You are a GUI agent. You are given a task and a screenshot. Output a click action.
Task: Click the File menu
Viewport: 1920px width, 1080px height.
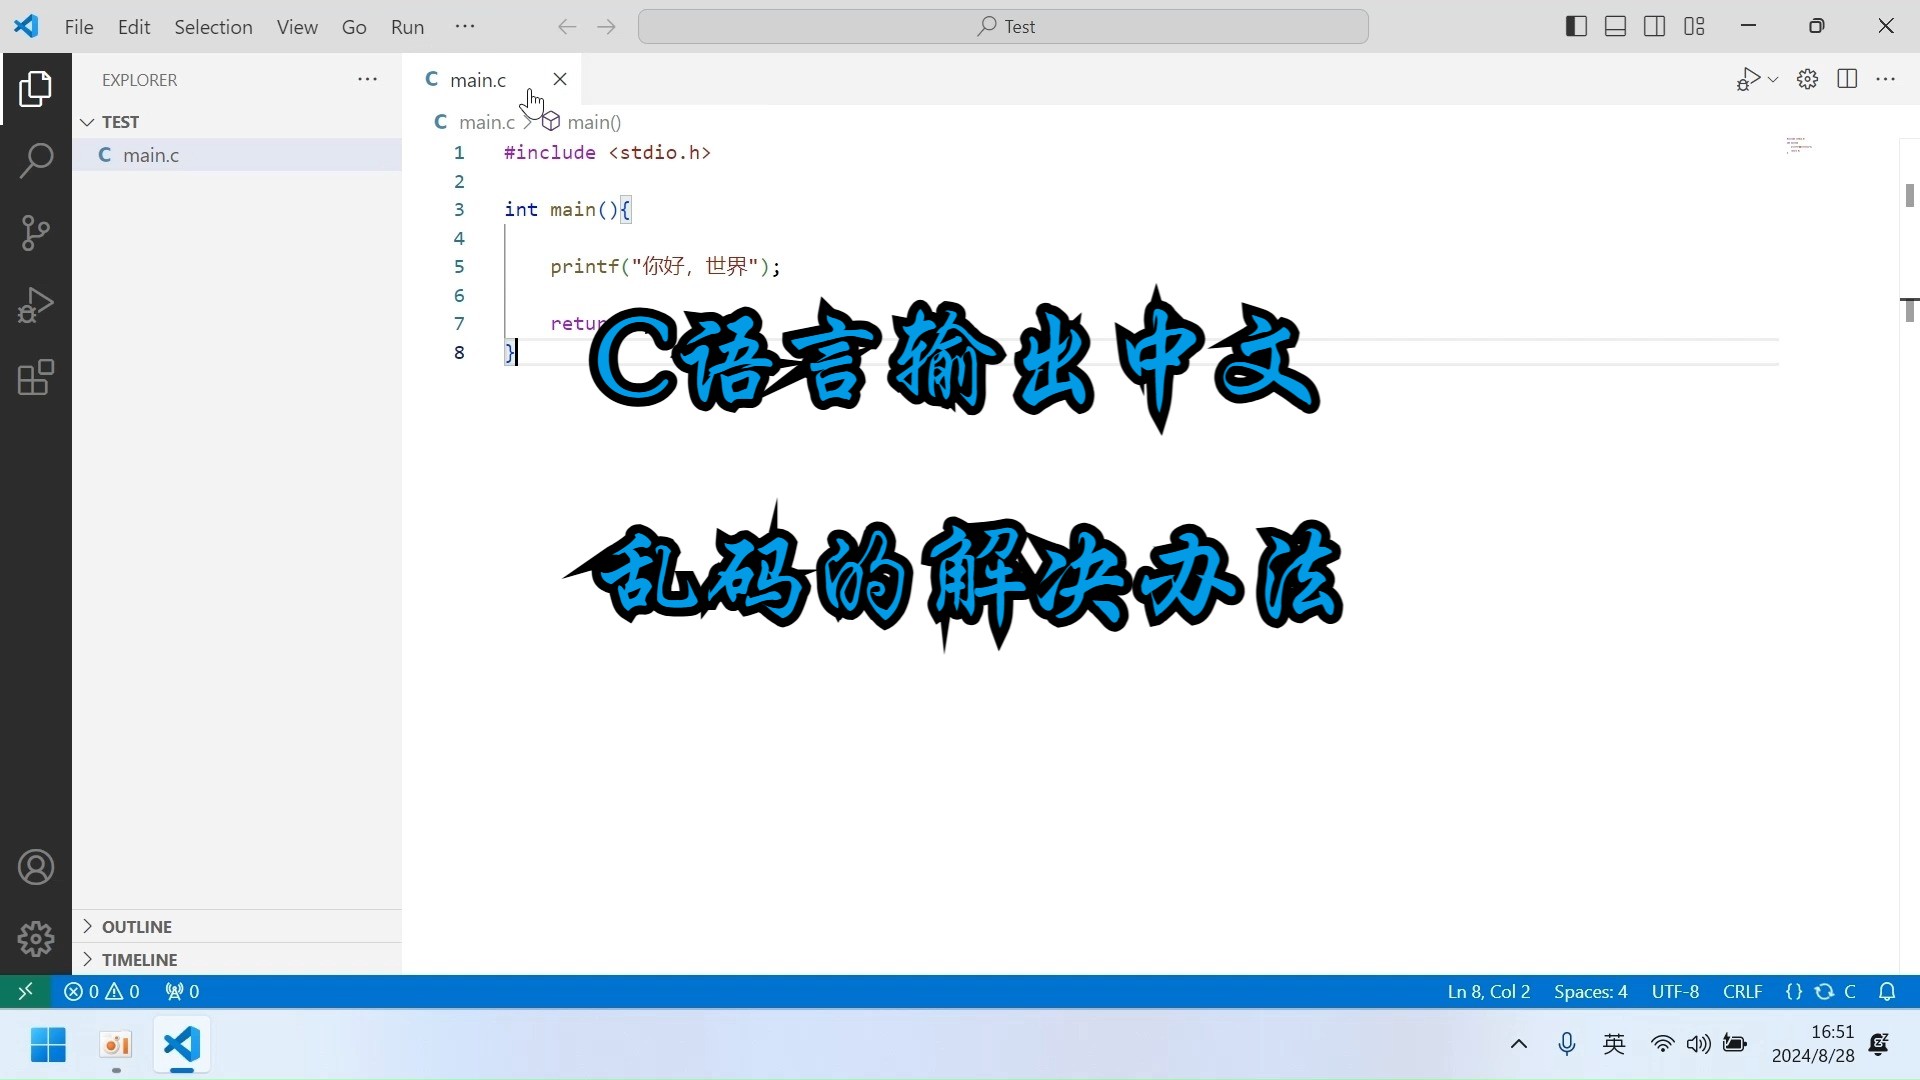click(x=78, y=25)
